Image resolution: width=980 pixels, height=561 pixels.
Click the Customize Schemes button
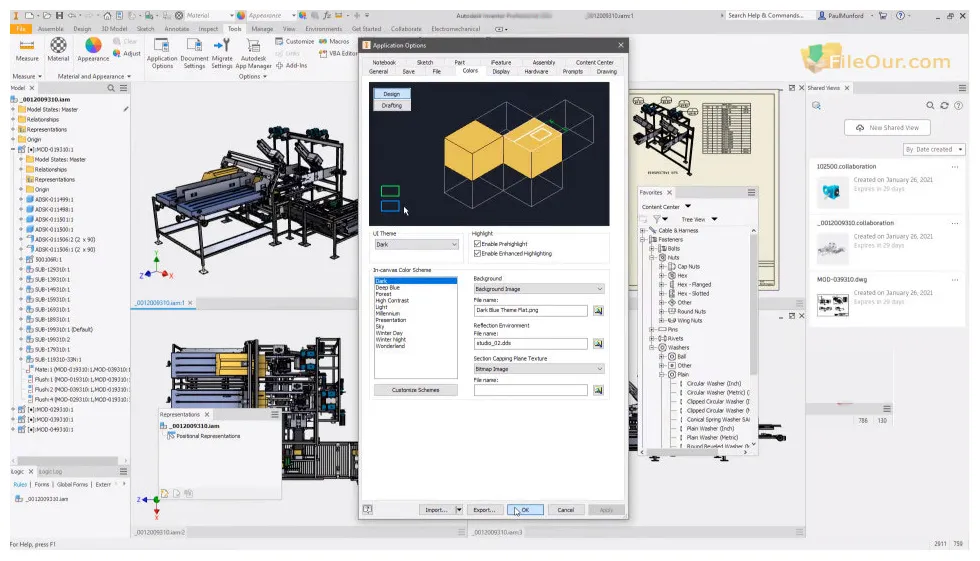[416, 390]
